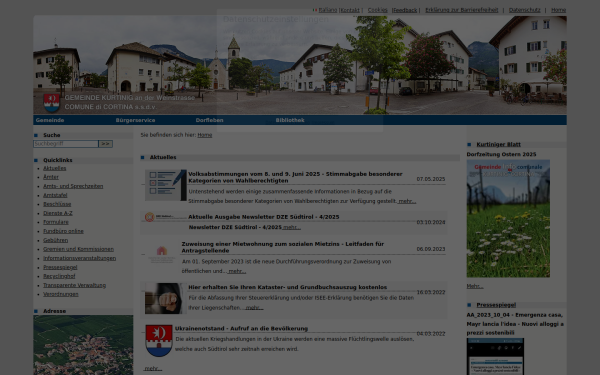Submit search with the >> button
The height and width of the screenshot is (375, 600).
105,144
